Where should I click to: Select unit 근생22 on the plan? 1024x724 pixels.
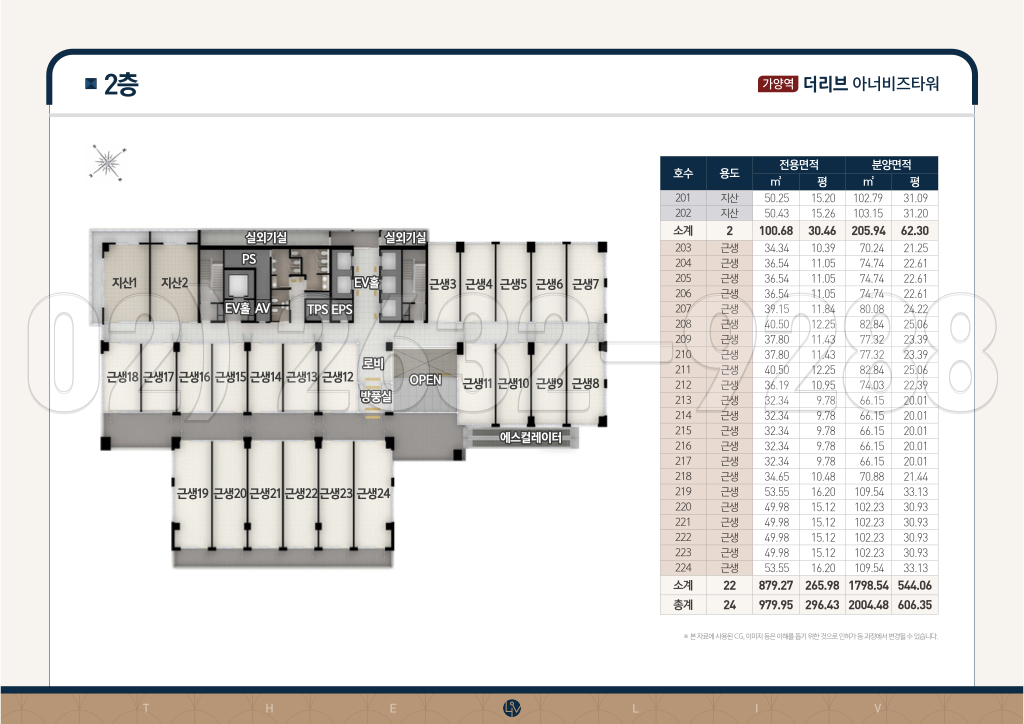coord(301,493)
